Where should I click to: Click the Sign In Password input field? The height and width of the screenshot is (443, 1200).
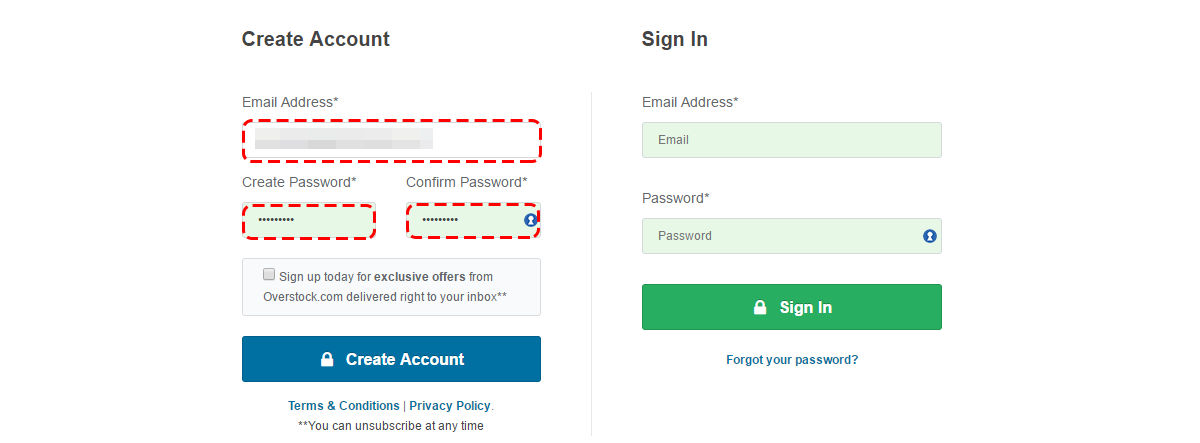click(x=792, y=236)
